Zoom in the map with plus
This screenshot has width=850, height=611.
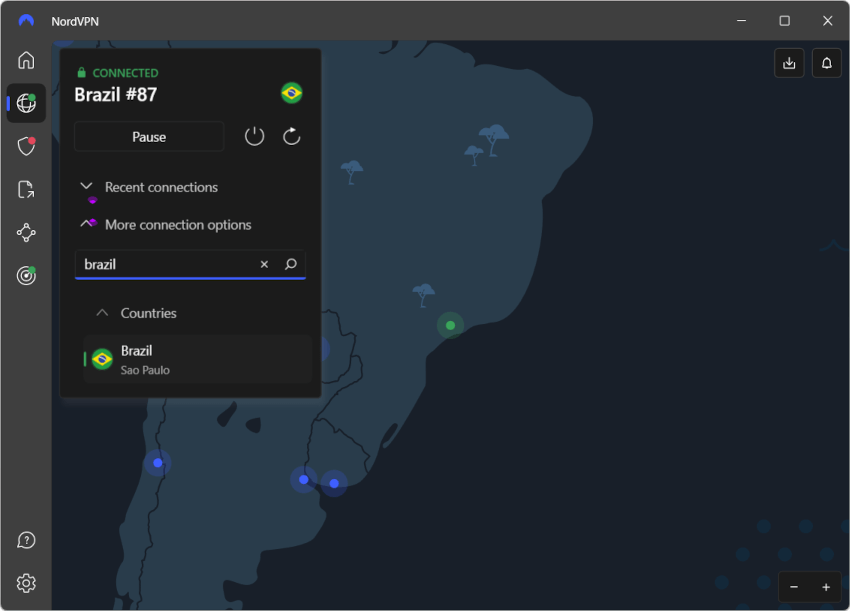pos(826,587)
